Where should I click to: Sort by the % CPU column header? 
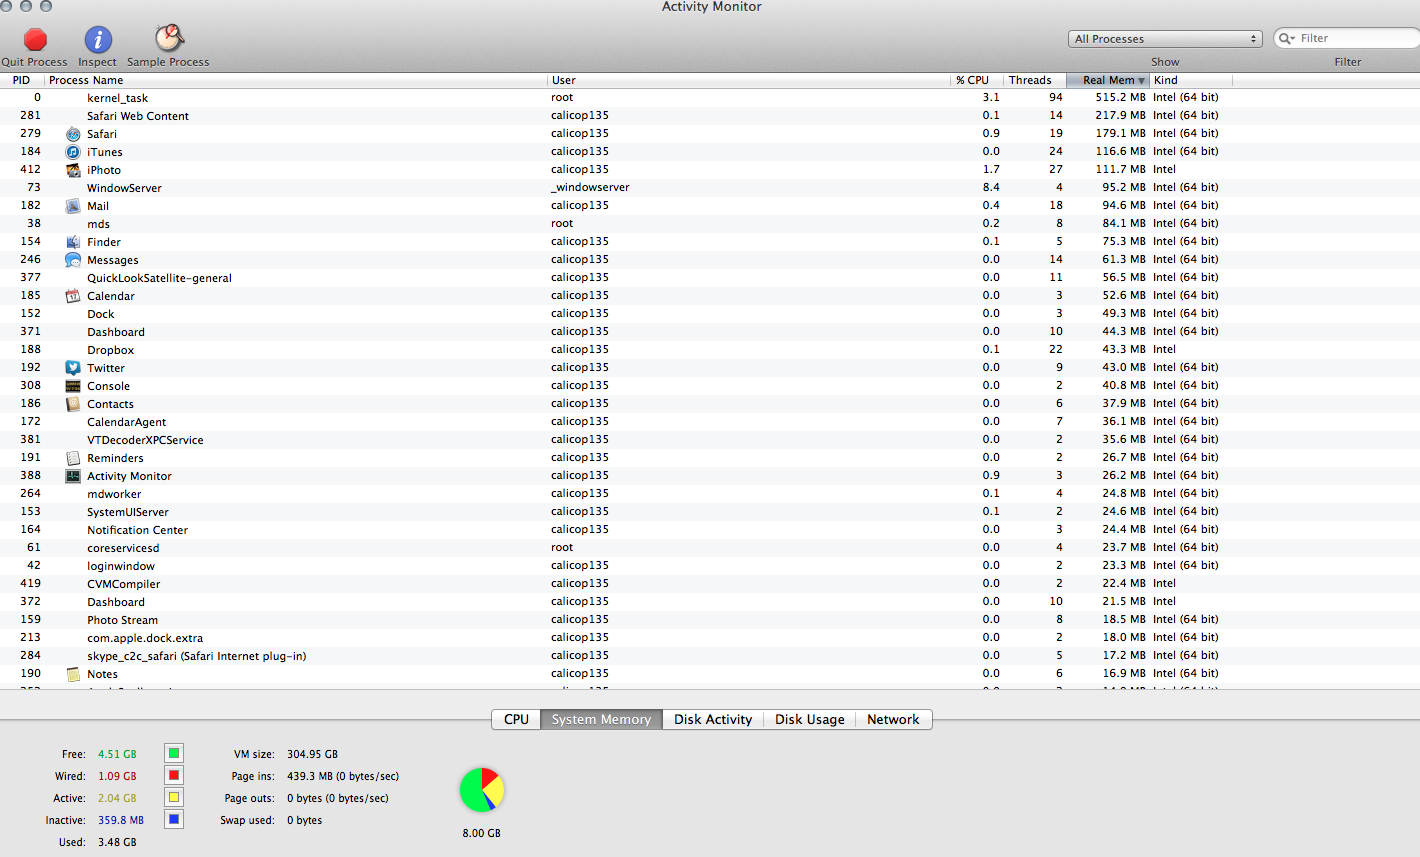977,80
